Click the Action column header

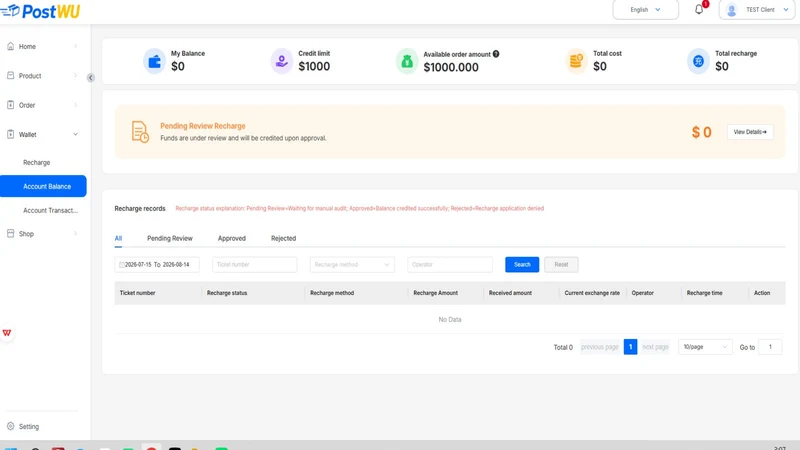point(762,293)
